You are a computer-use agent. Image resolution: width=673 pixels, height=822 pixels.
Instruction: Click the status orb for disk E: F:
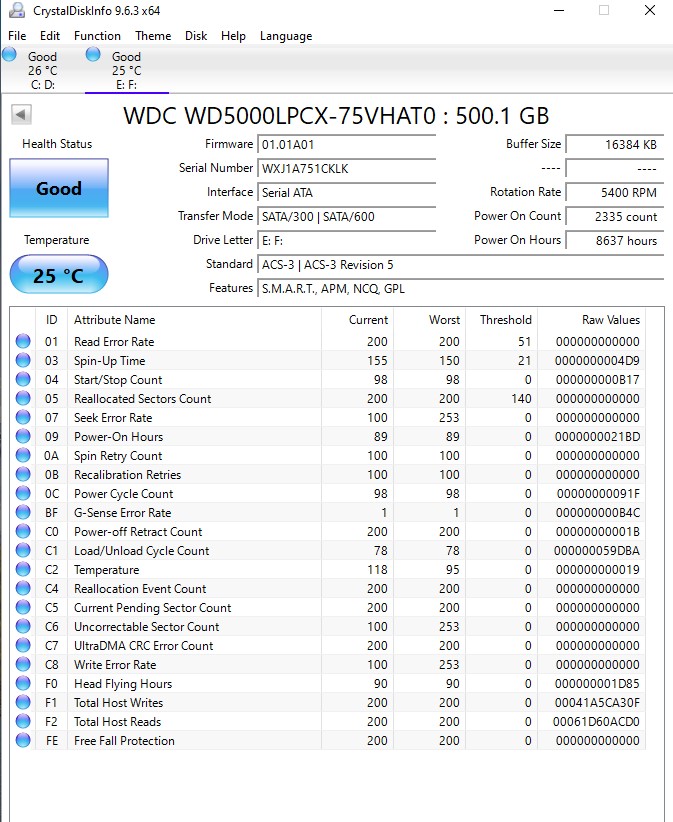93,54
